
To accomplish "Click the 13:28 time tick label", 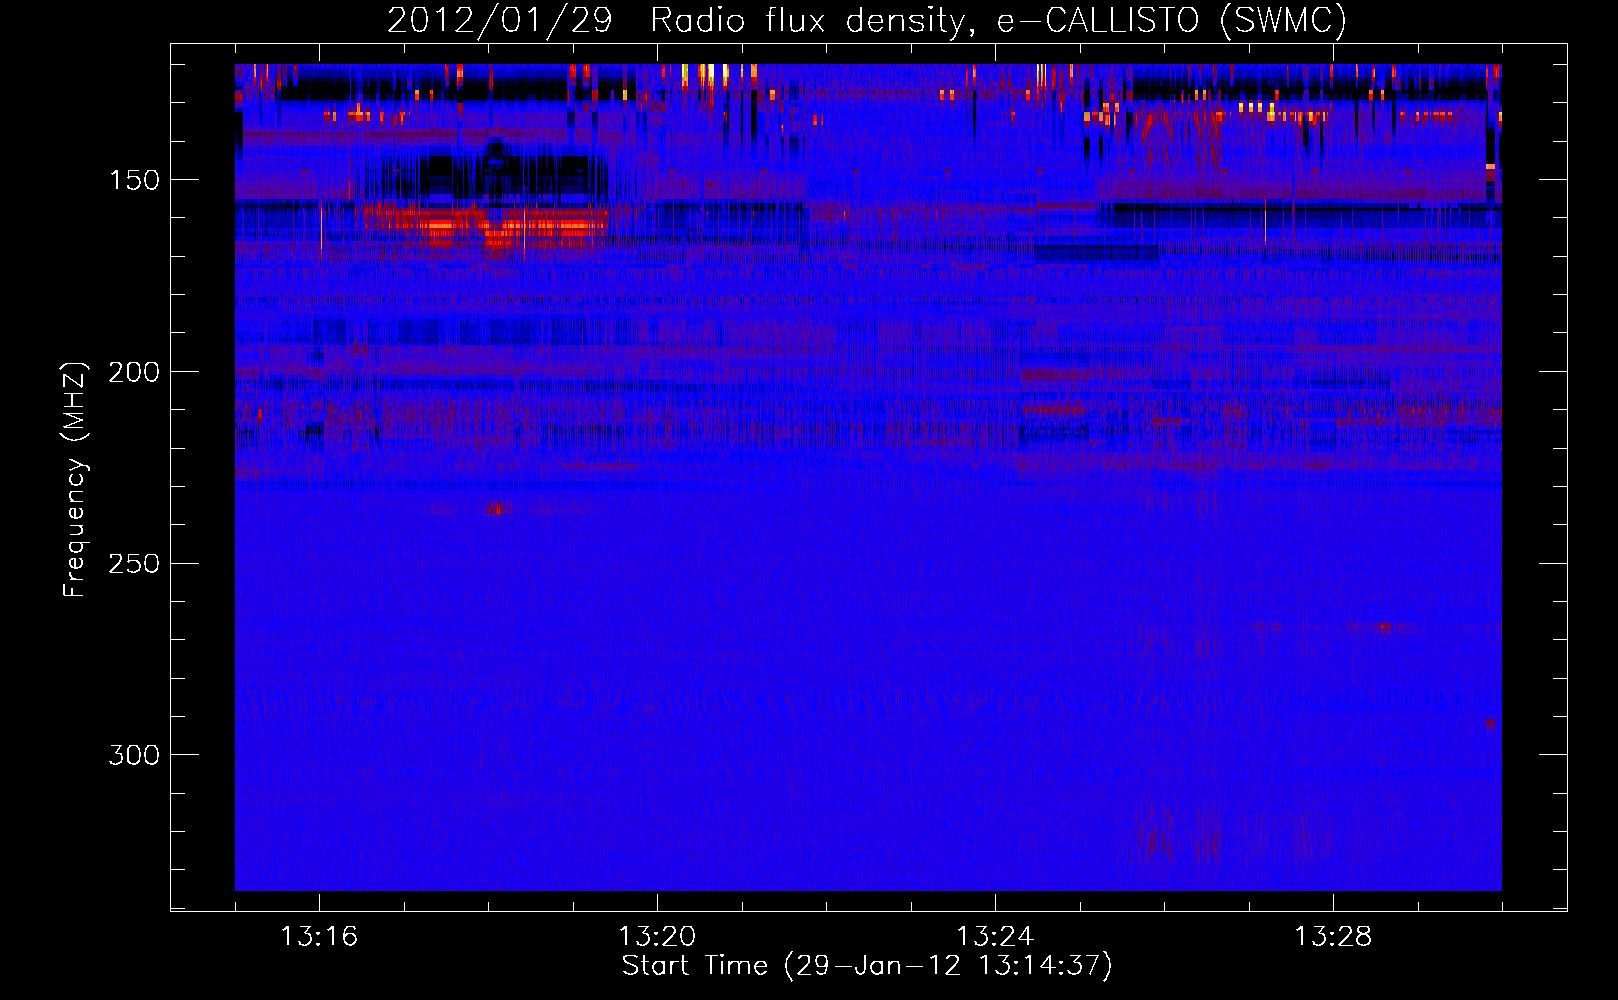I will pos(1333,936).
